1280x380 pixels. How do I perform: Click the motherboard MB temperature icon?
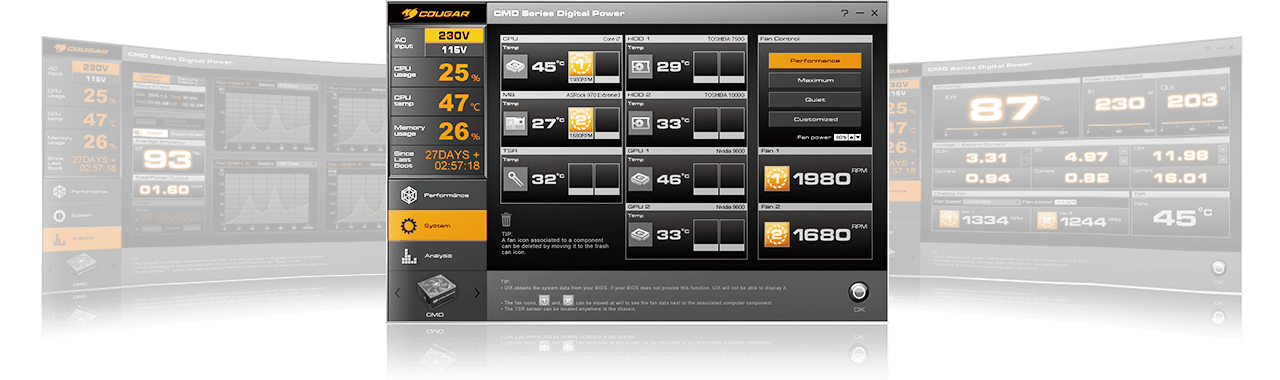(x=516, y=123)
